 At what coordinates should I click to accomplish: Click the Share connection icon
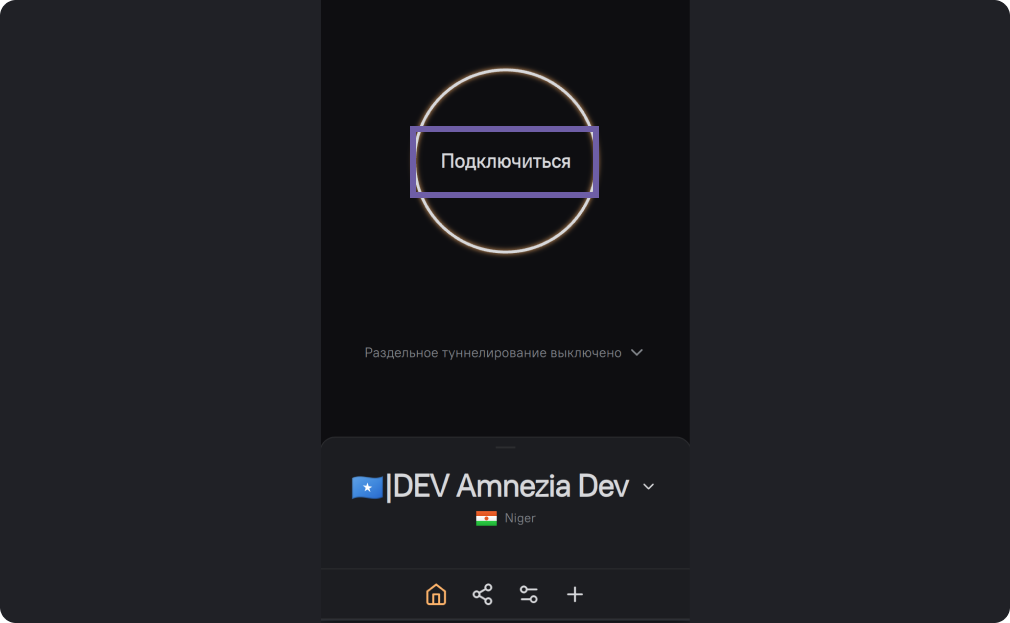[x=482, y=594]
